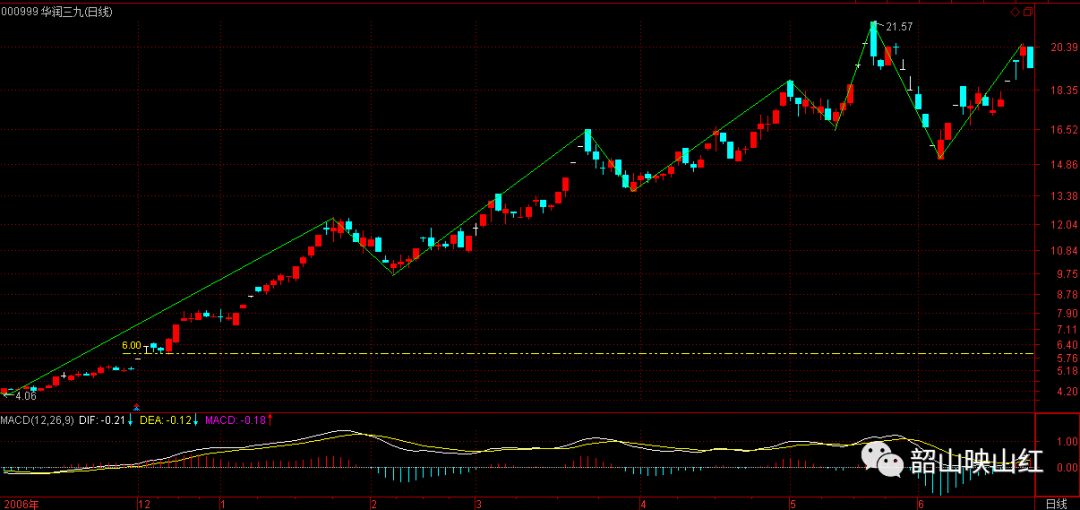Viewport: 1080px width, 510px height.
Task: Click the 4.20 price axis value
Action: (1067, 392)
